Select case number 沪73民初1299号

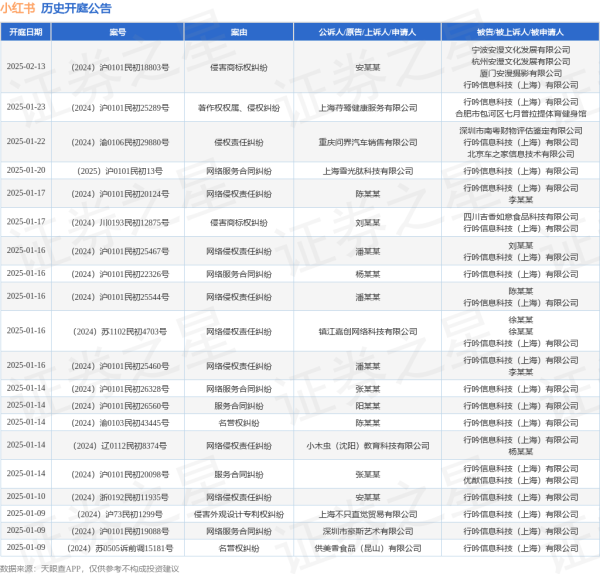(x=120, y=514)
